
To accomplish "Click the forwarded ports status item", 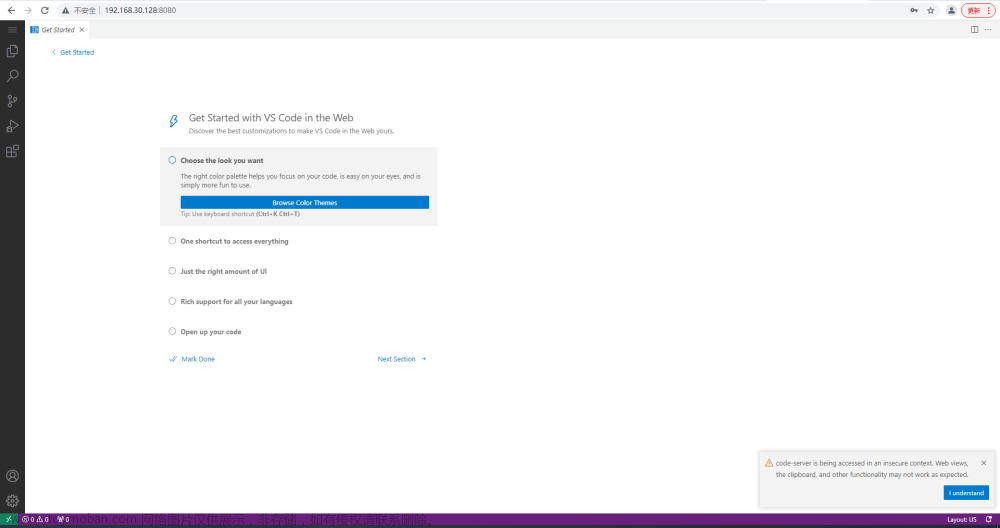I will [x=62, y=520].
